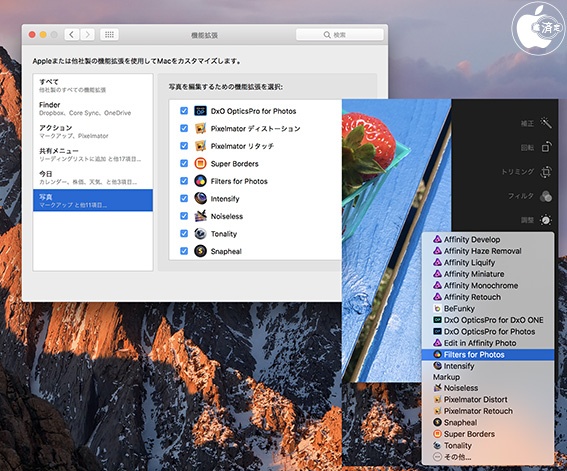Select すべて category in sidebar
567x471 pixels.
[x=93, y=85]
